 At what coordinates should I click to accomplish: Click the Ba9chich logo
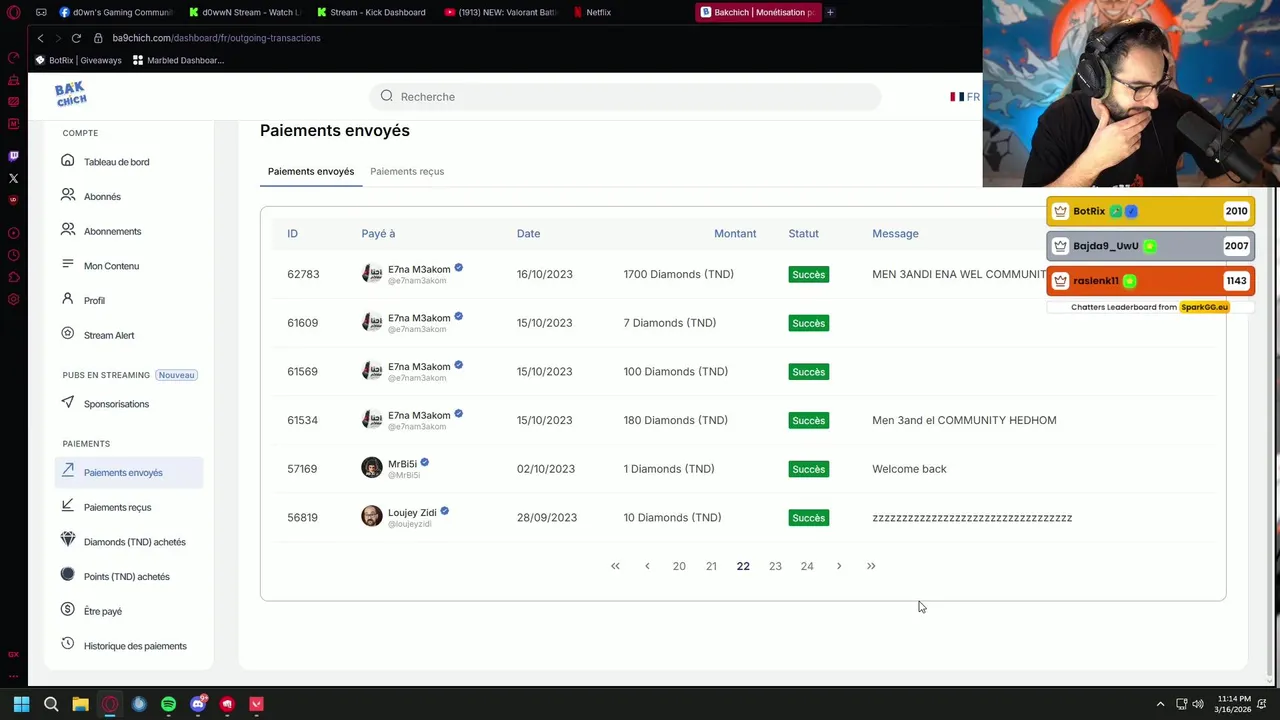tap(71, 95)
